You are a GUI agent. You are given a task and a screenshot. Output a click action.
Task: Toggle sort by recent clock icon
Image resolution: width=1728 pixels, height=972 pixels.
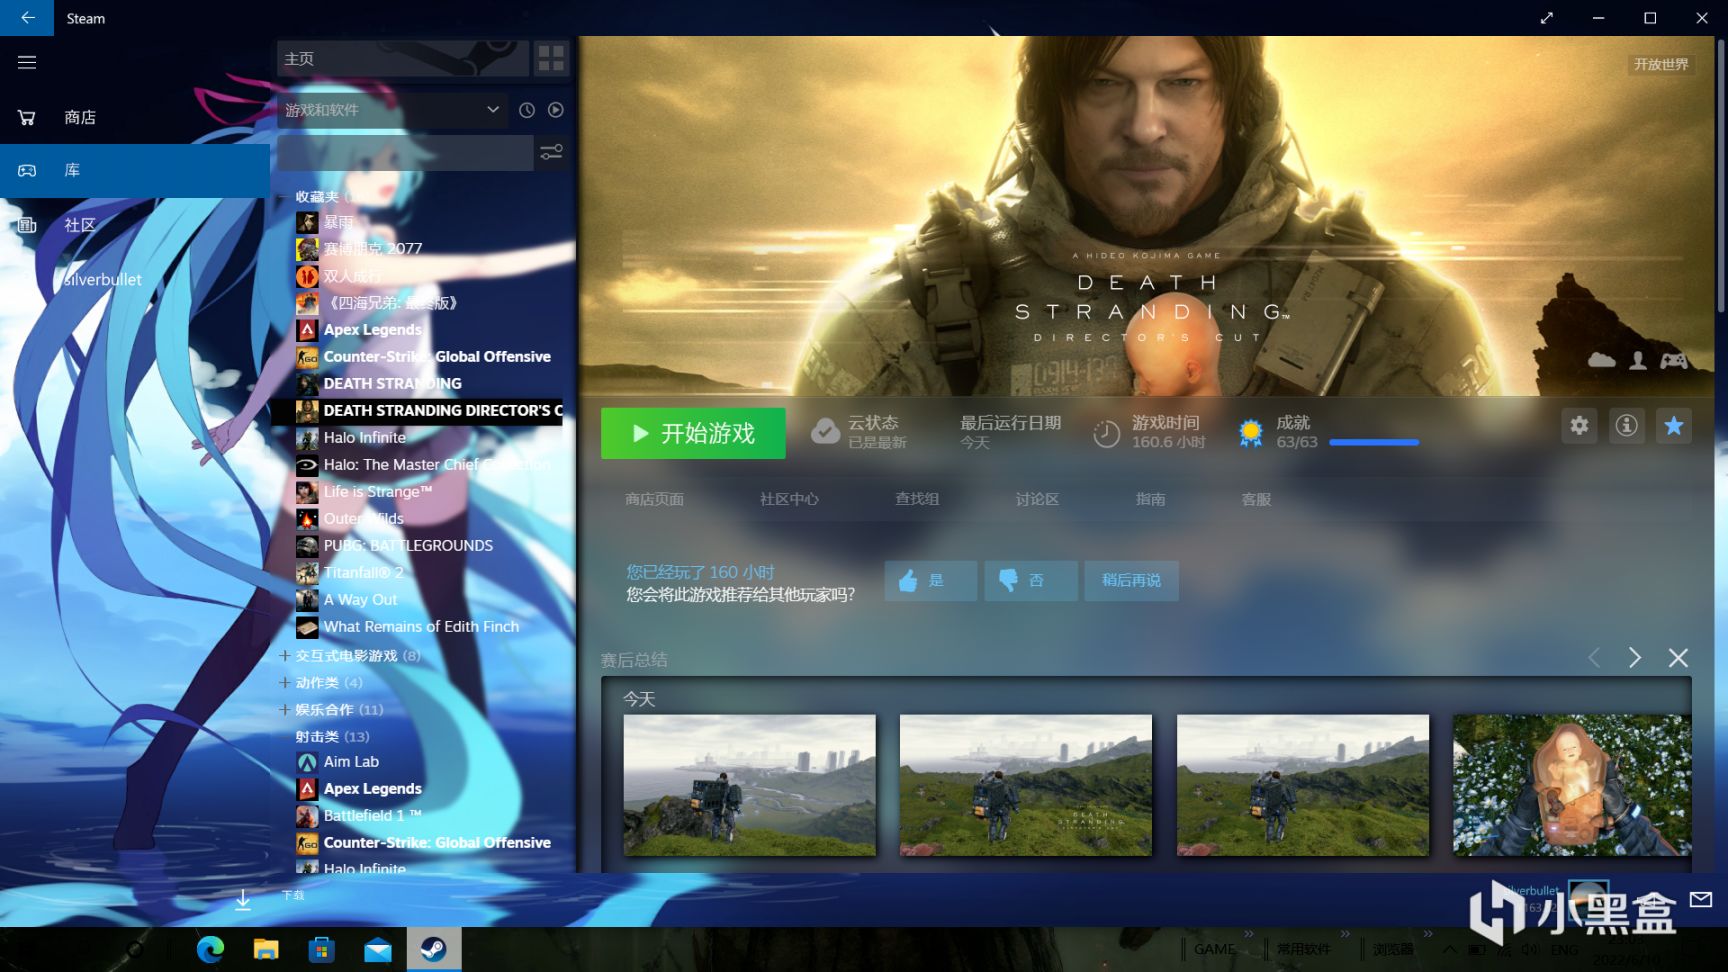pyautogui.click(x=527, y=110)
